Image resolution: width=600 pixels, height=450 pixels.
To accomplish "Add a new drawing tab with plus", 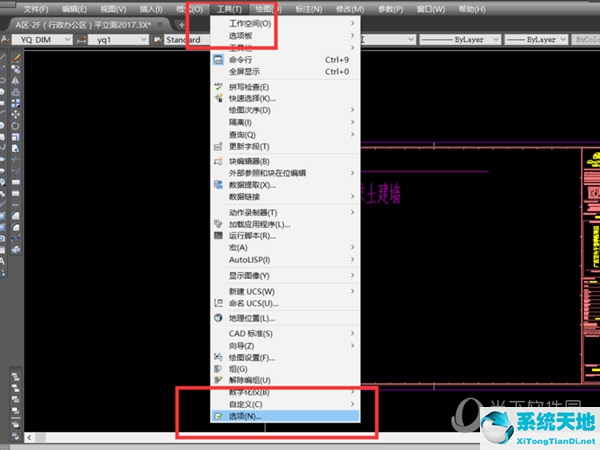I will (x=181, y=25).
